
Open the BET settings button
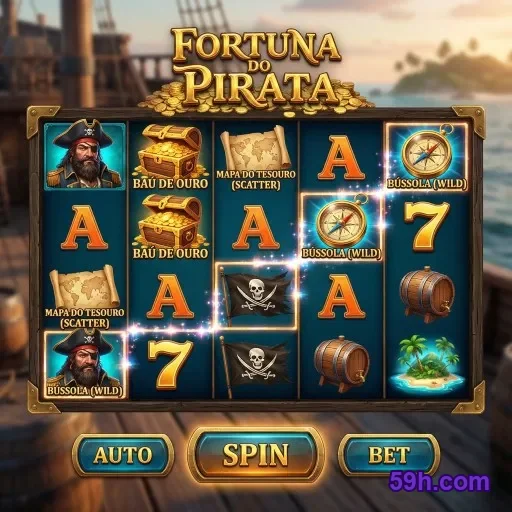click(389, 455)
